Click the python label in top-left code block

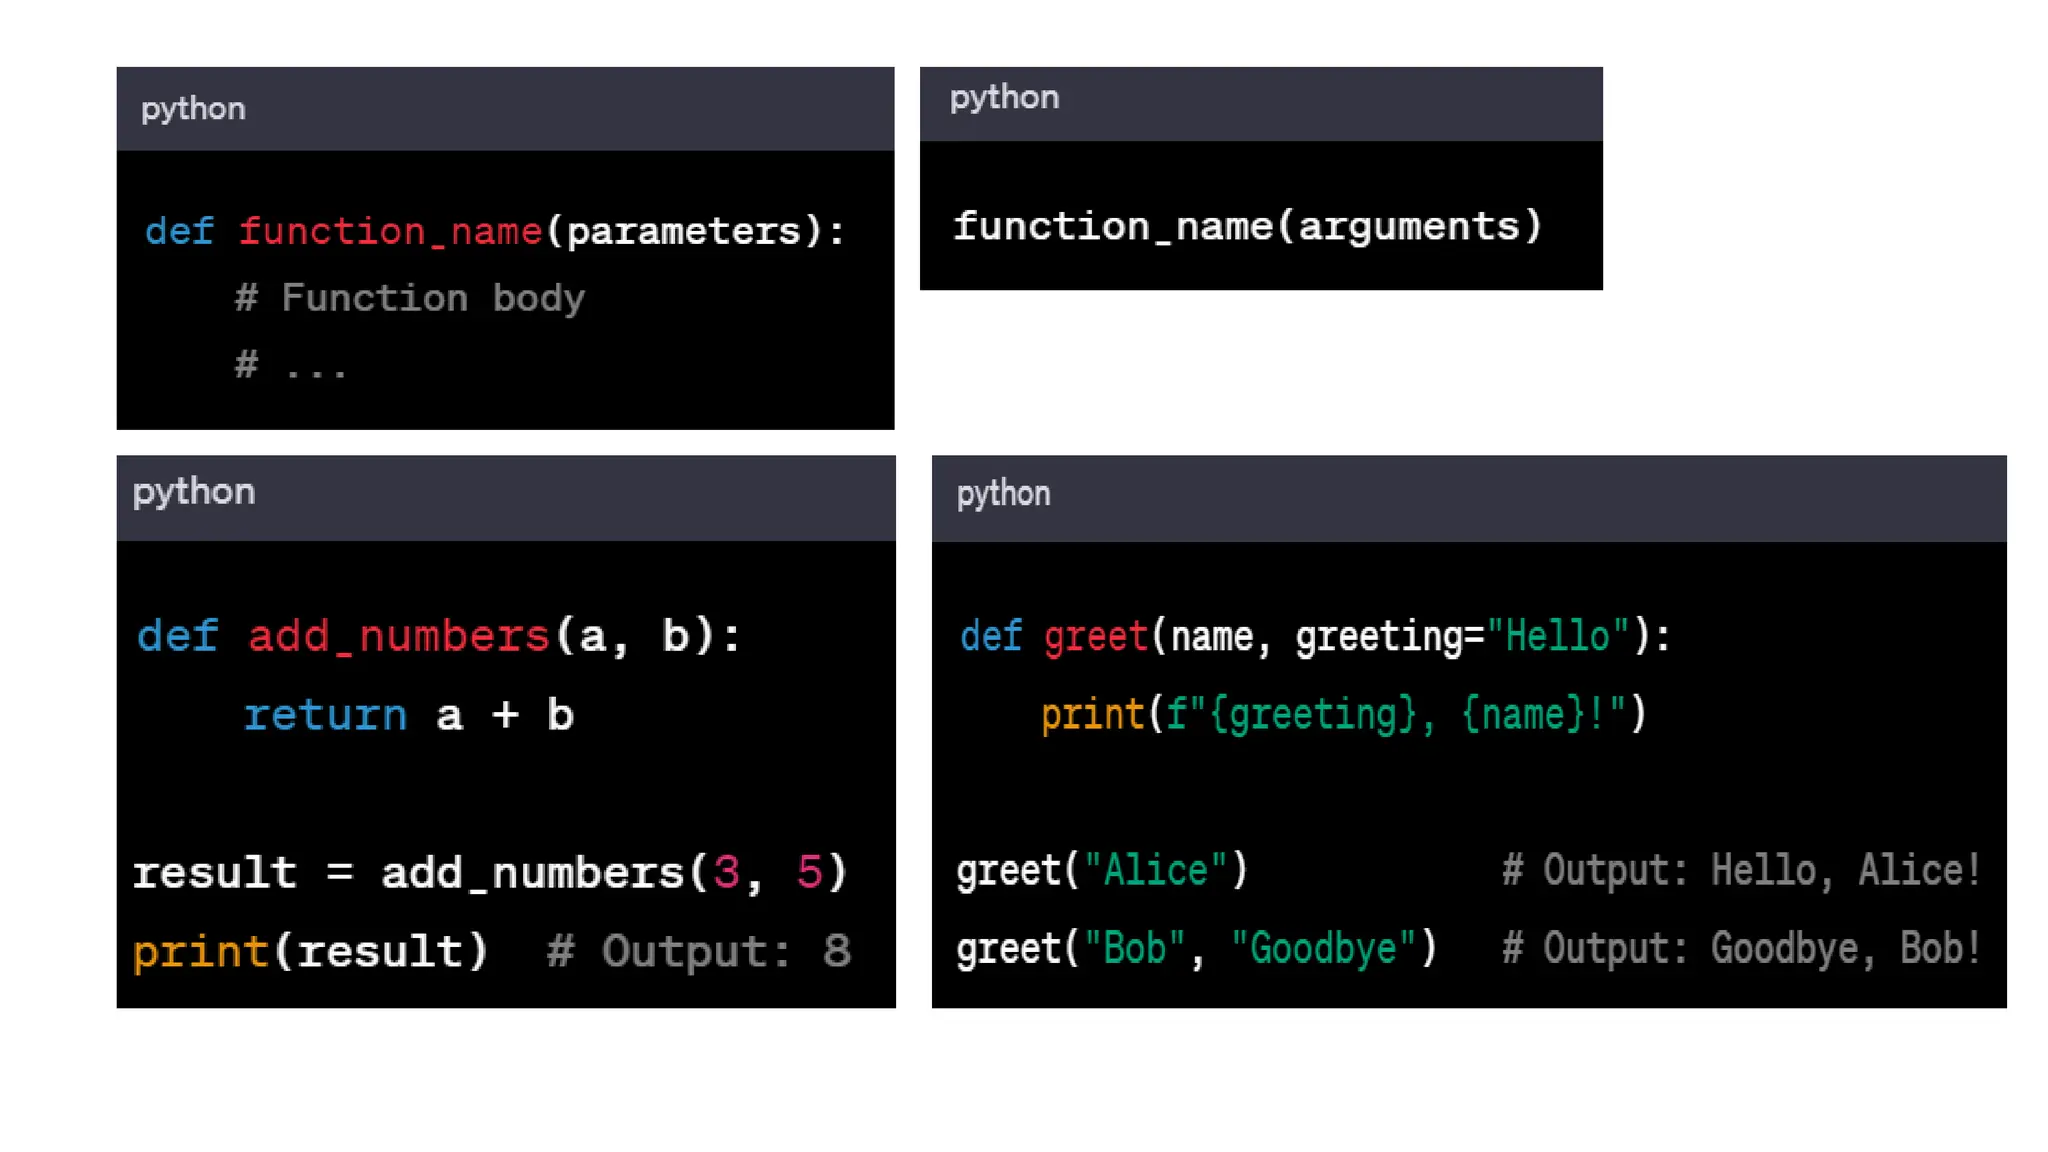[193, 109]
